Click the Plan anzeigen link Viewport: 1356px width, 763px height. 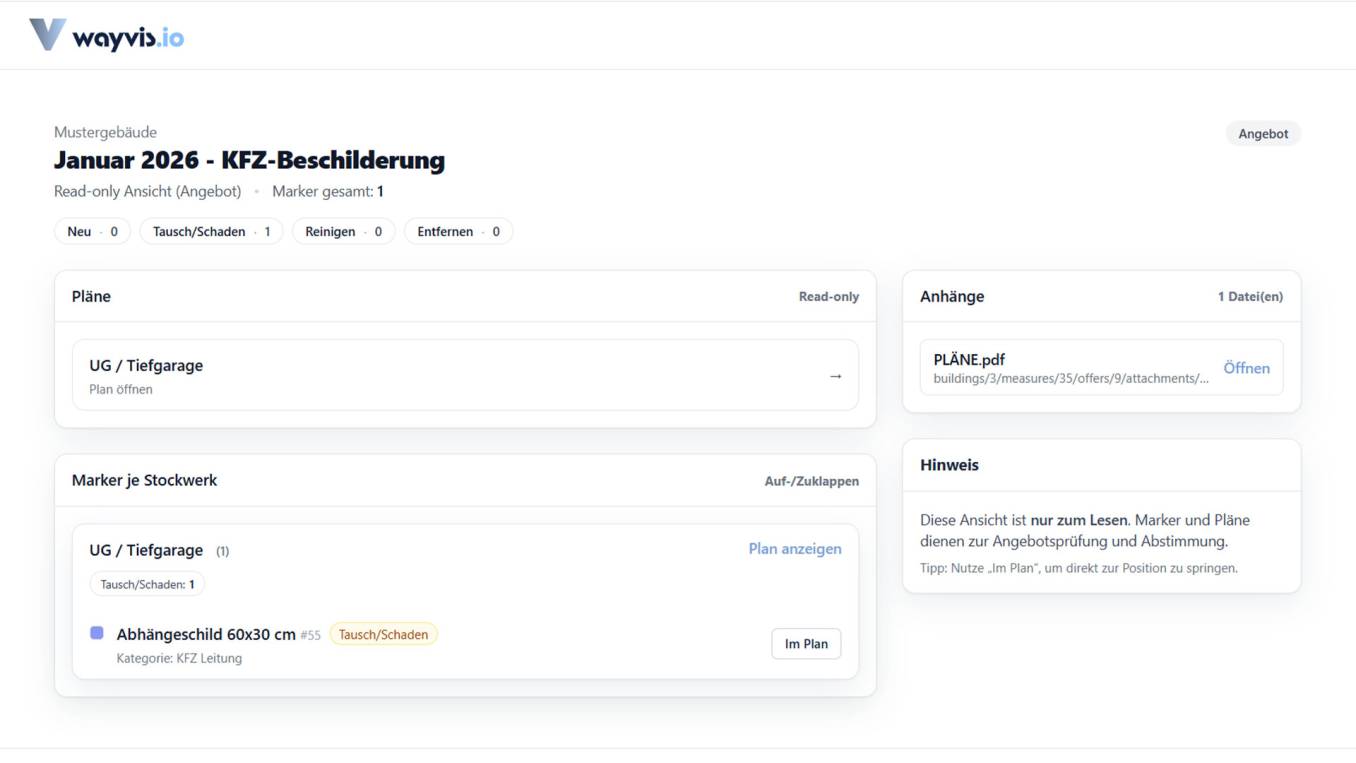[794, 549]
